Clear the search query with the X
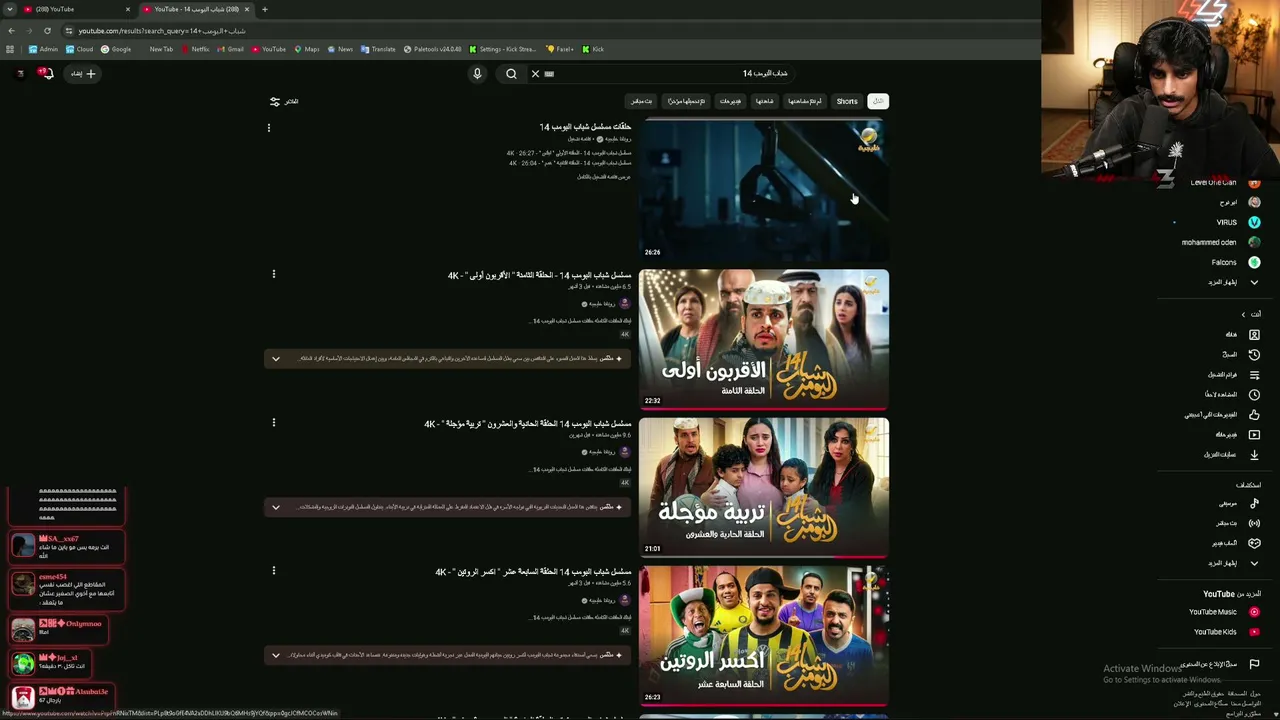 coord(535,73)
